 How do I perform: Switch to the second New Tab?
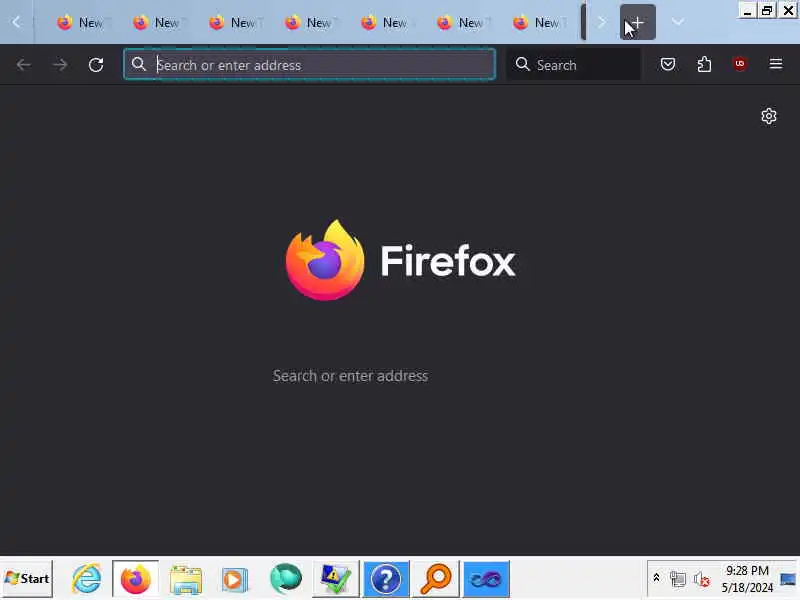point(157,23)
